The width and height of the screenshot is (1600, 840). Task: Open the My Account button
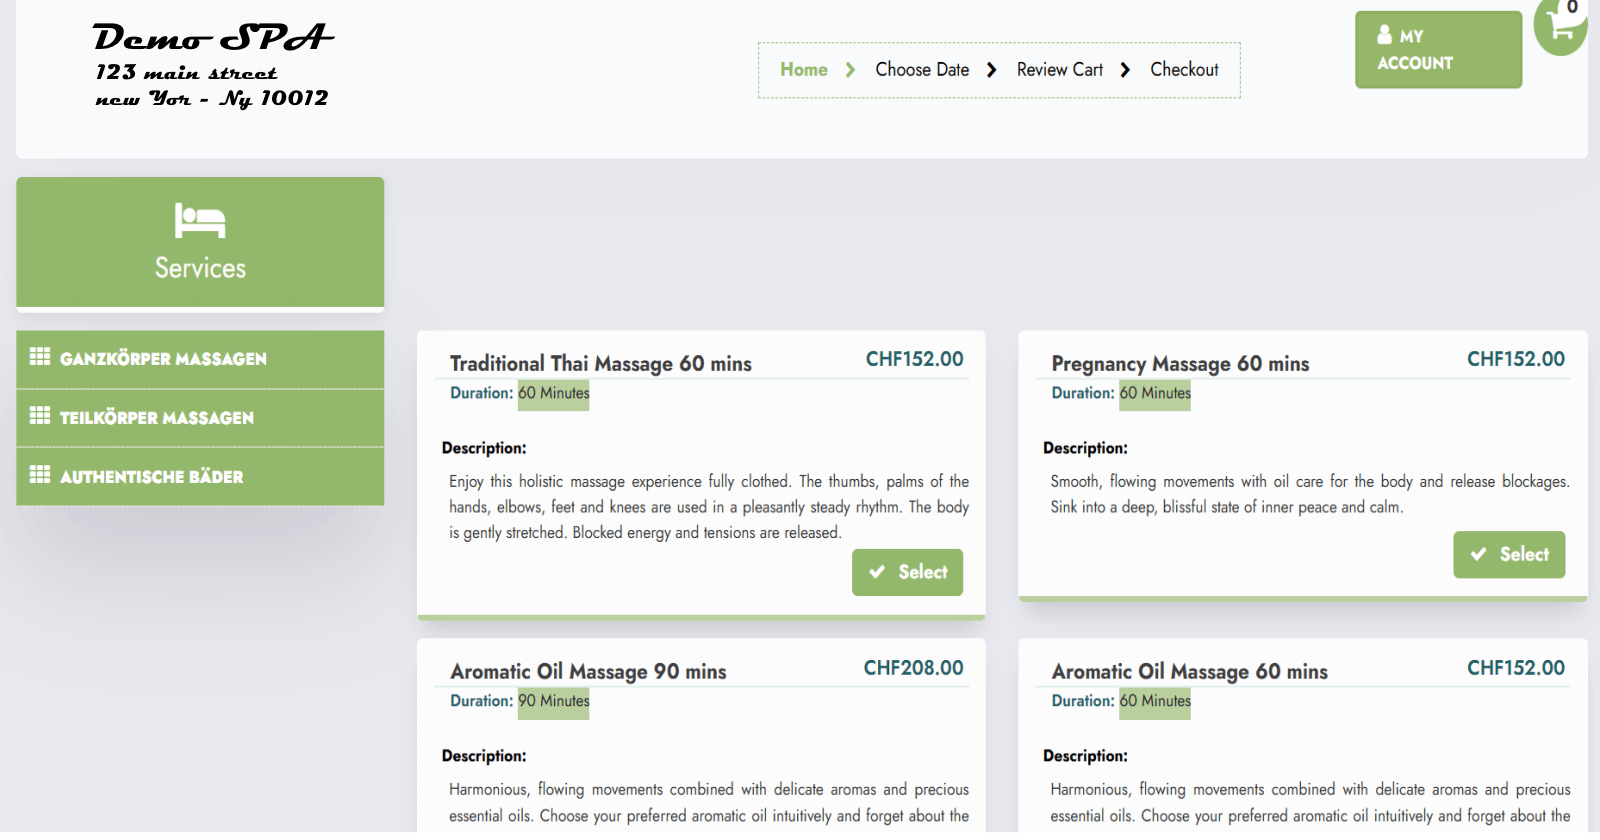pos(1437,50)
